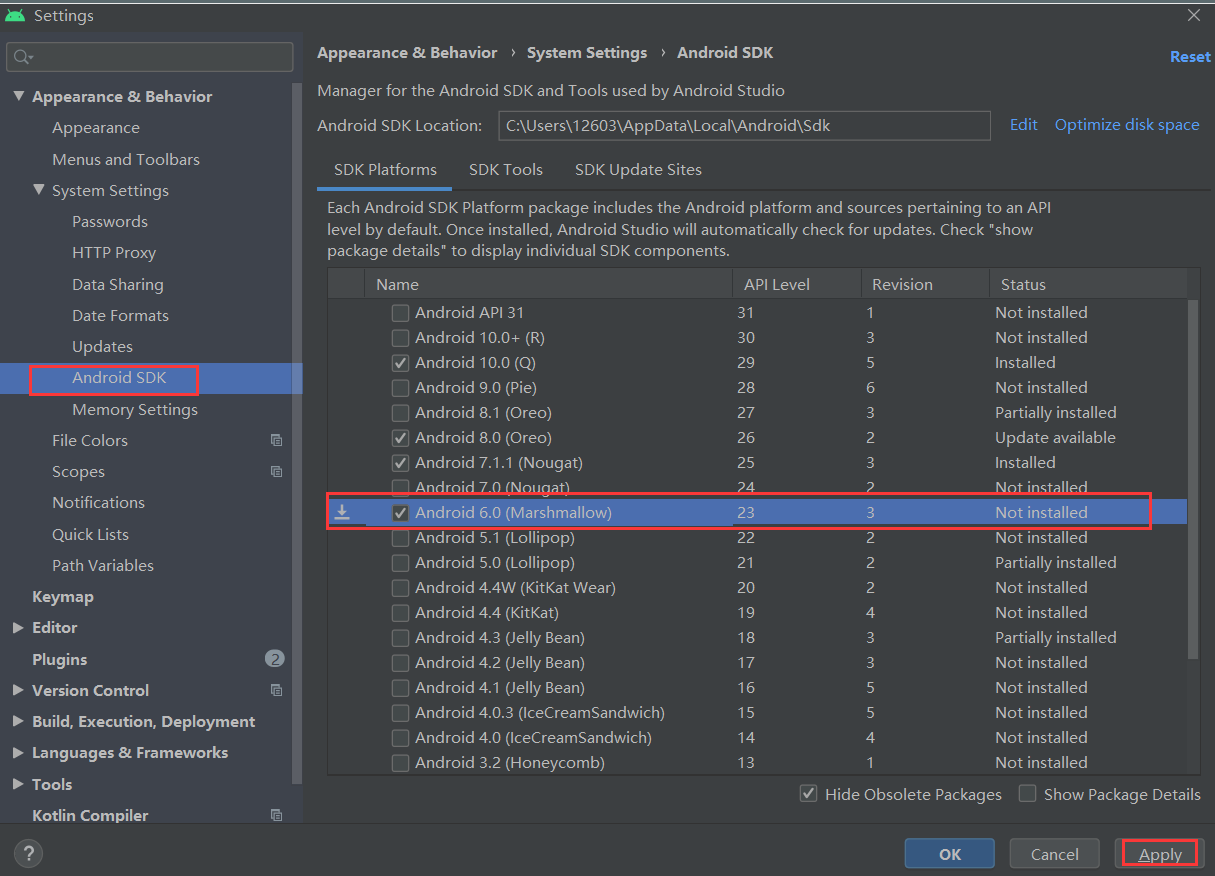Expand Build, Execution, Deployment node
Image resolution: width=1215 pixels, height=876 pixels.
coord(18,721)
